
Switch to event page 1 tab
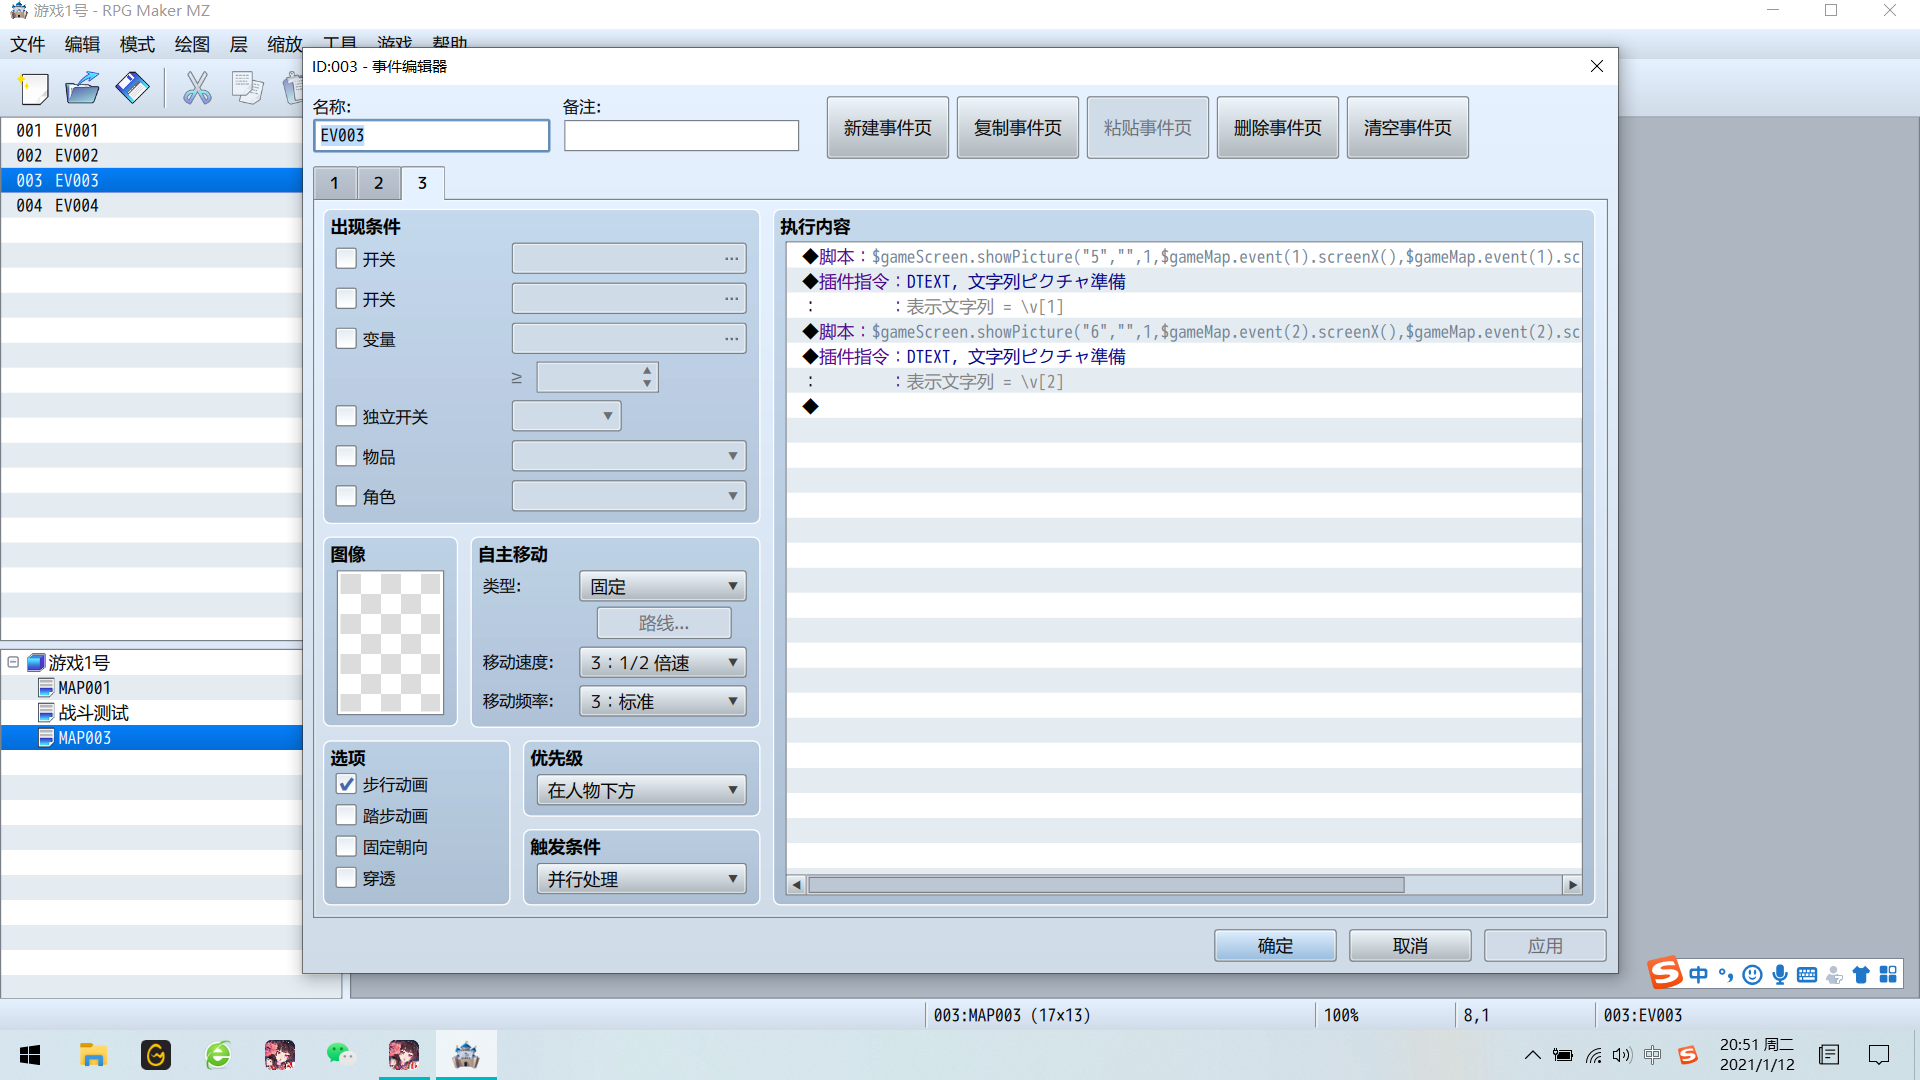(x=335, y=183)
